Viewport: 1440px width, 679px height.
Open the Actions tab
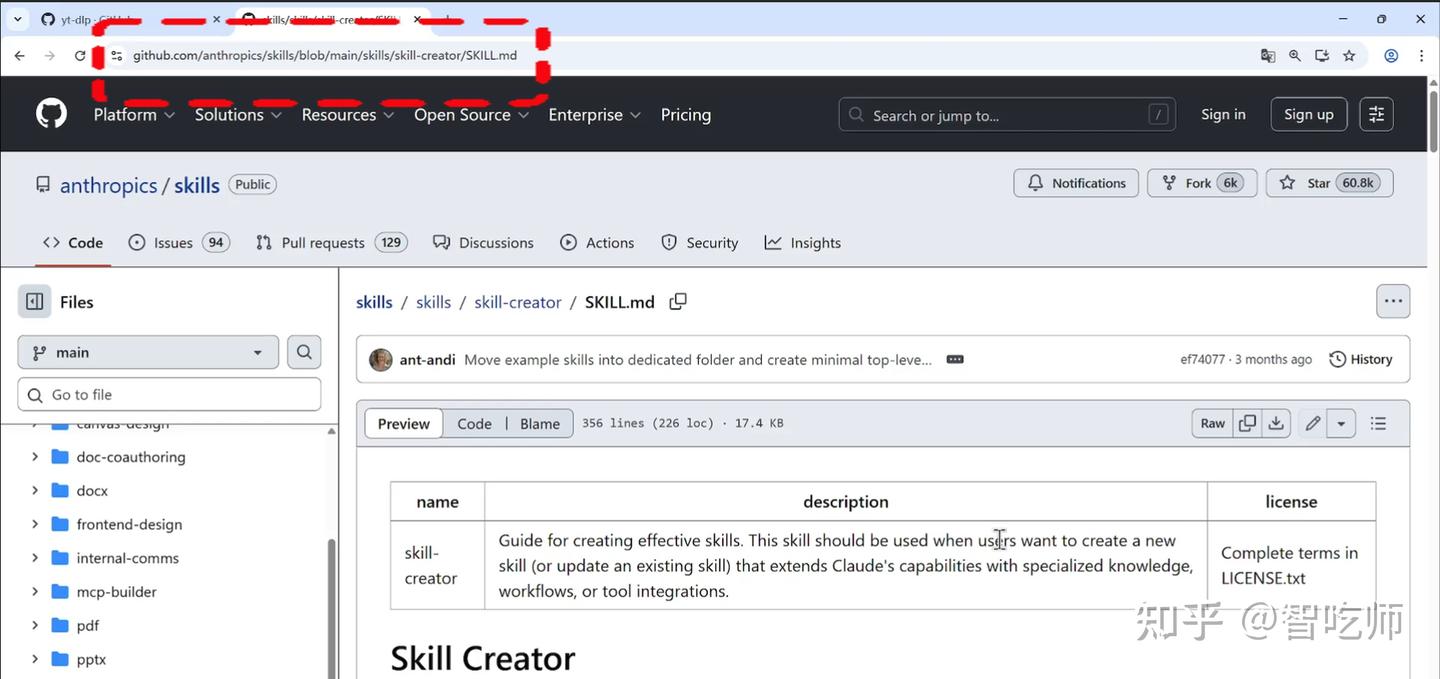click(597, 243)
